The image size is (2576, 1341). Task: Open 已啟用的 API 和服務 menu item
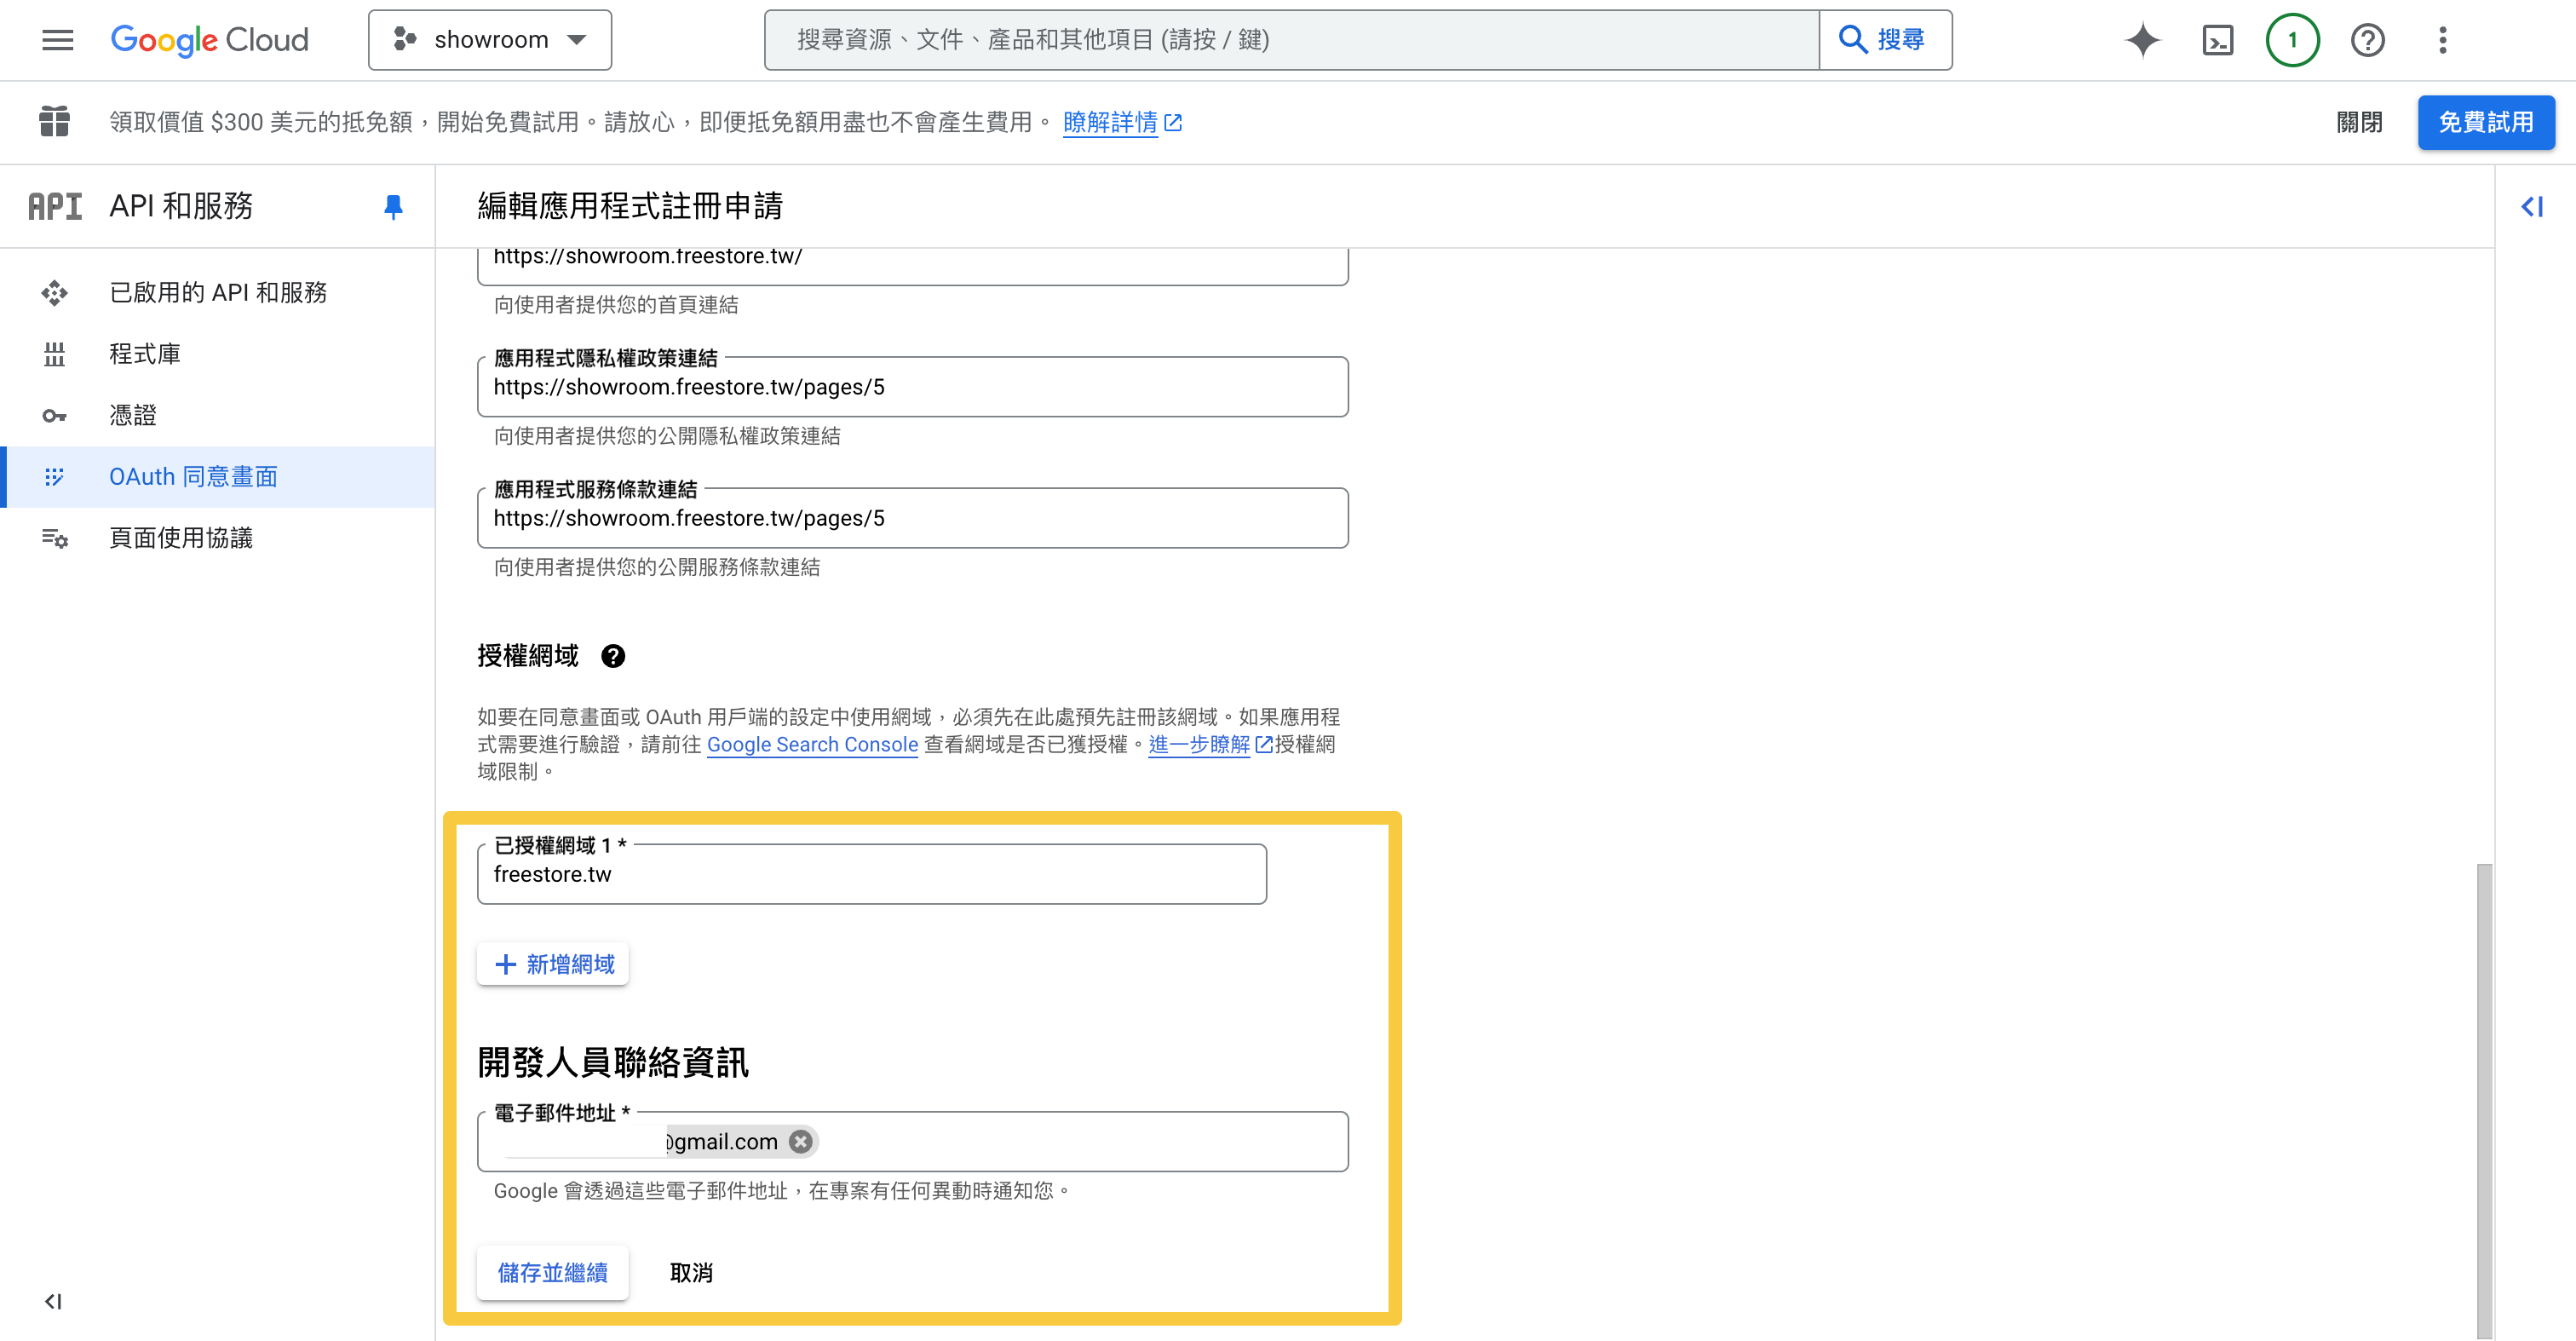tap(217, 292)
